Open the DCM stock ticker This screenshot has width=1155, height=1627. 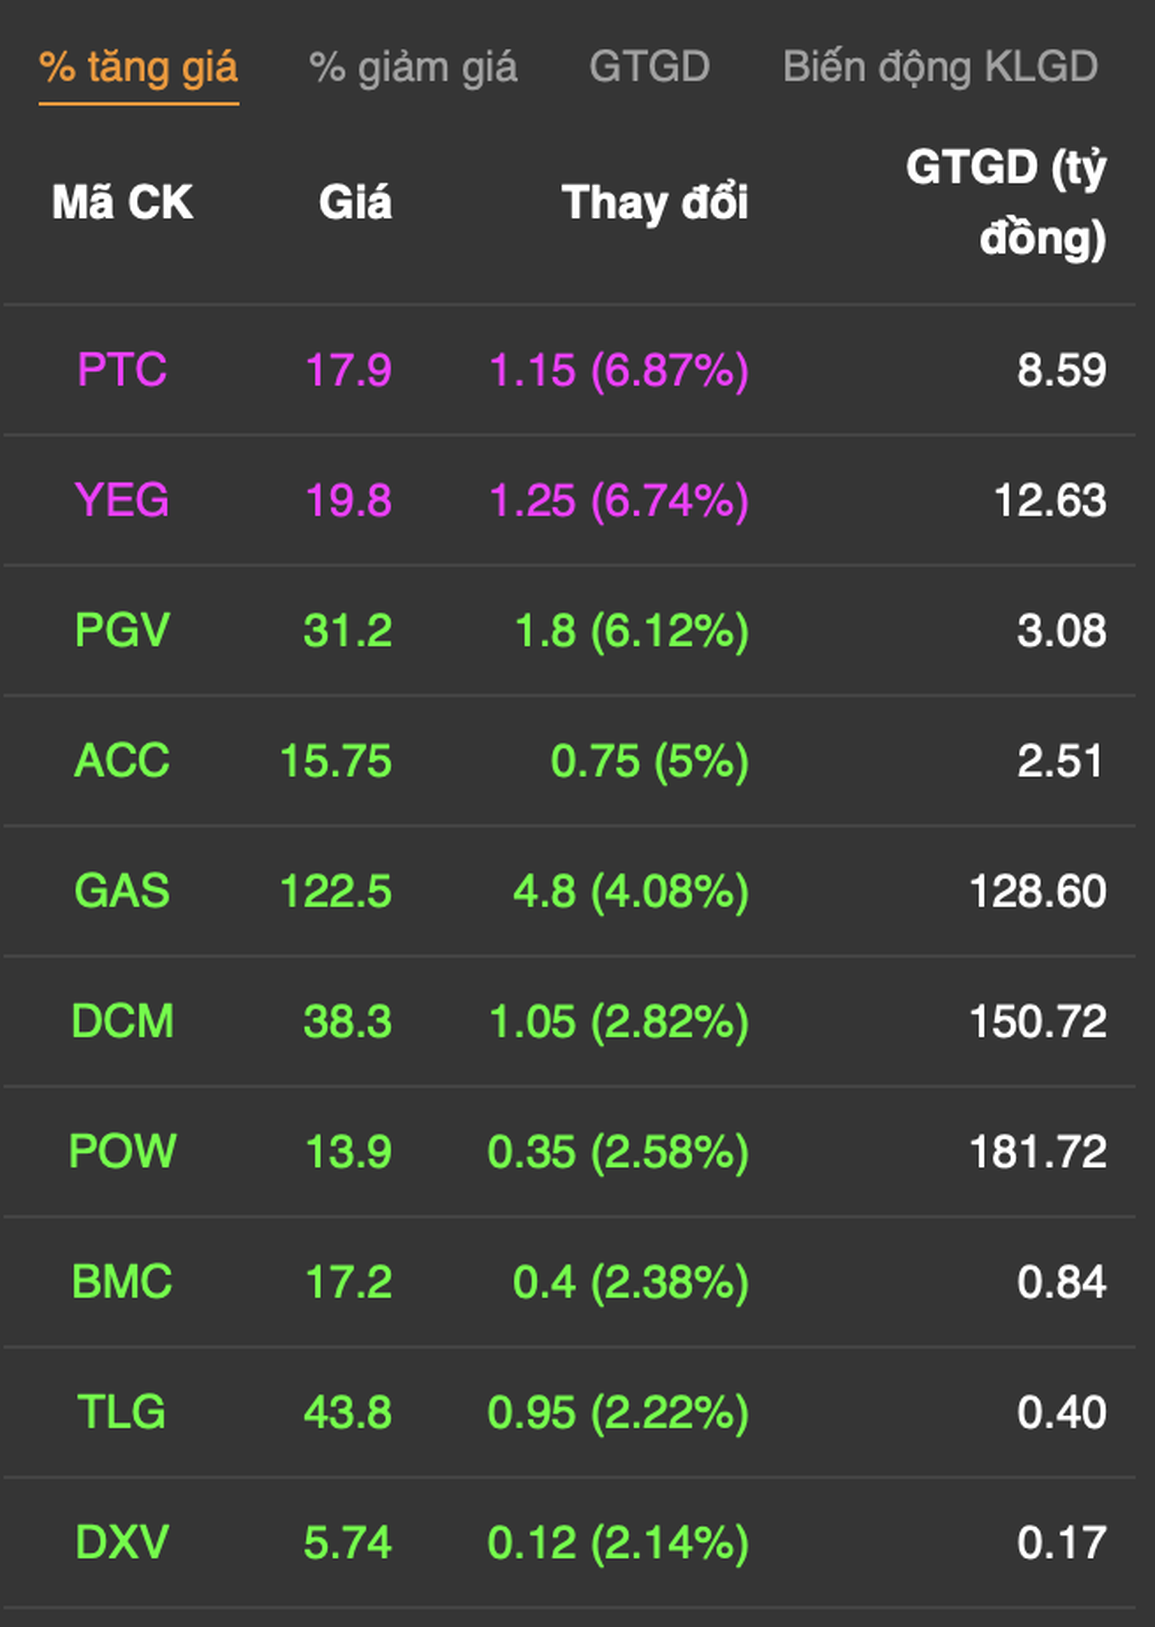tap(122, 1021)
